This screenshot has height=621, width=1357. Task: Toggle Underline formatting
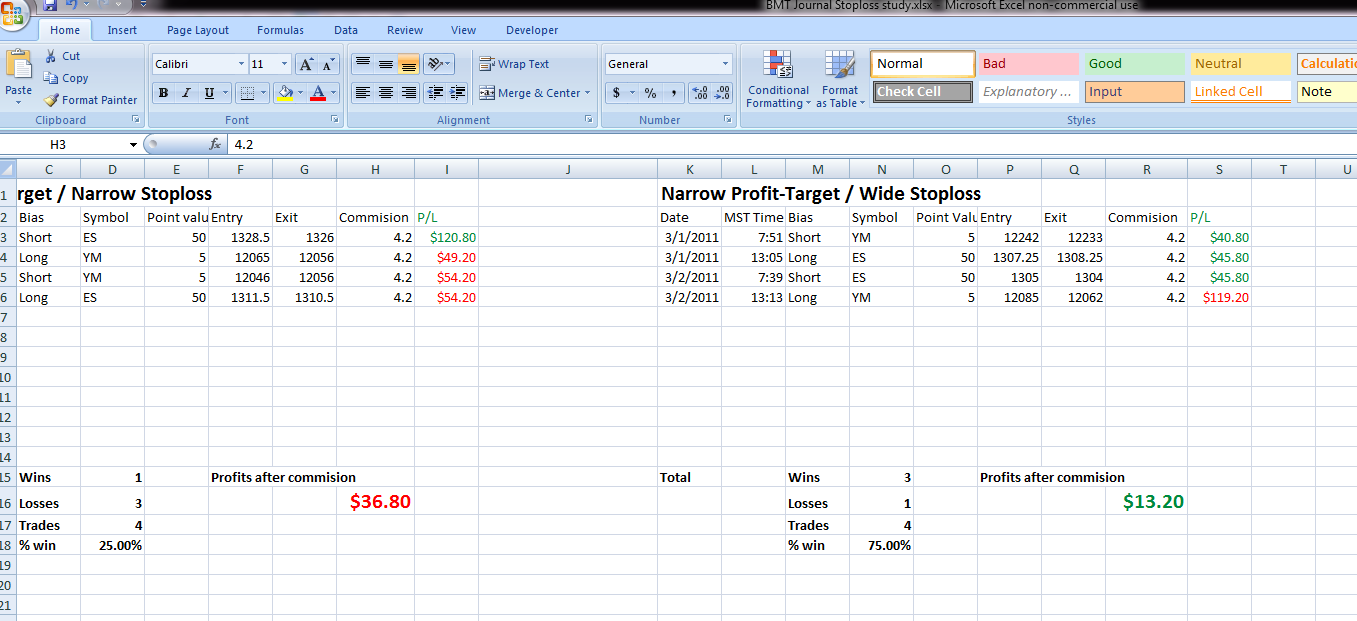coord(209,93)
